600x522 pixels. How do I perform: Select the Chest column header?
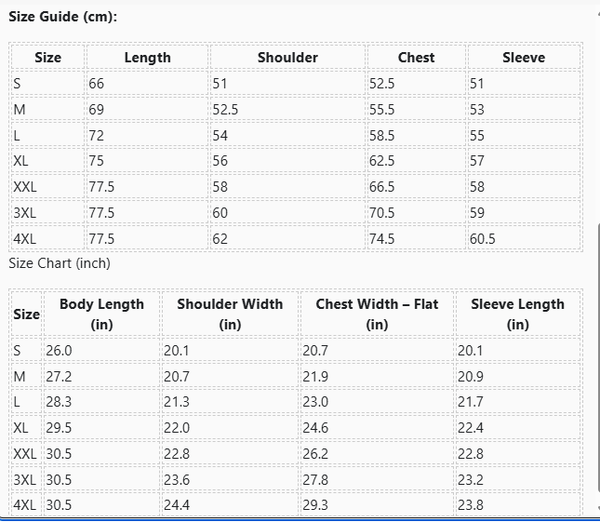click(x=416, y=58)
